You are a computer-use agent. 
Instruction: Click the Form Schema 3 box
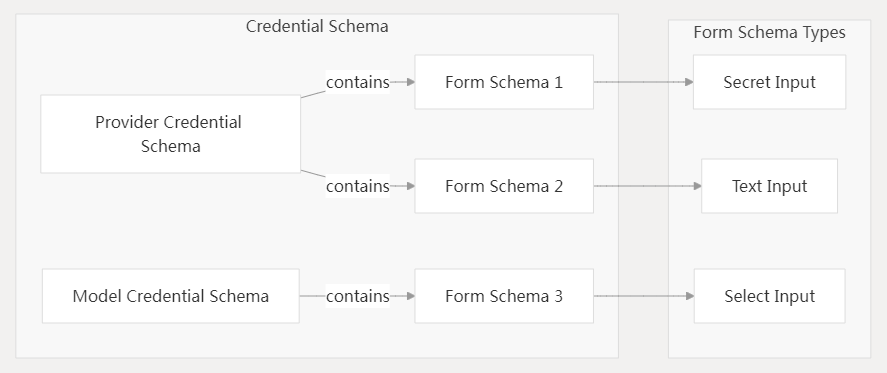[x=504, y=296]
